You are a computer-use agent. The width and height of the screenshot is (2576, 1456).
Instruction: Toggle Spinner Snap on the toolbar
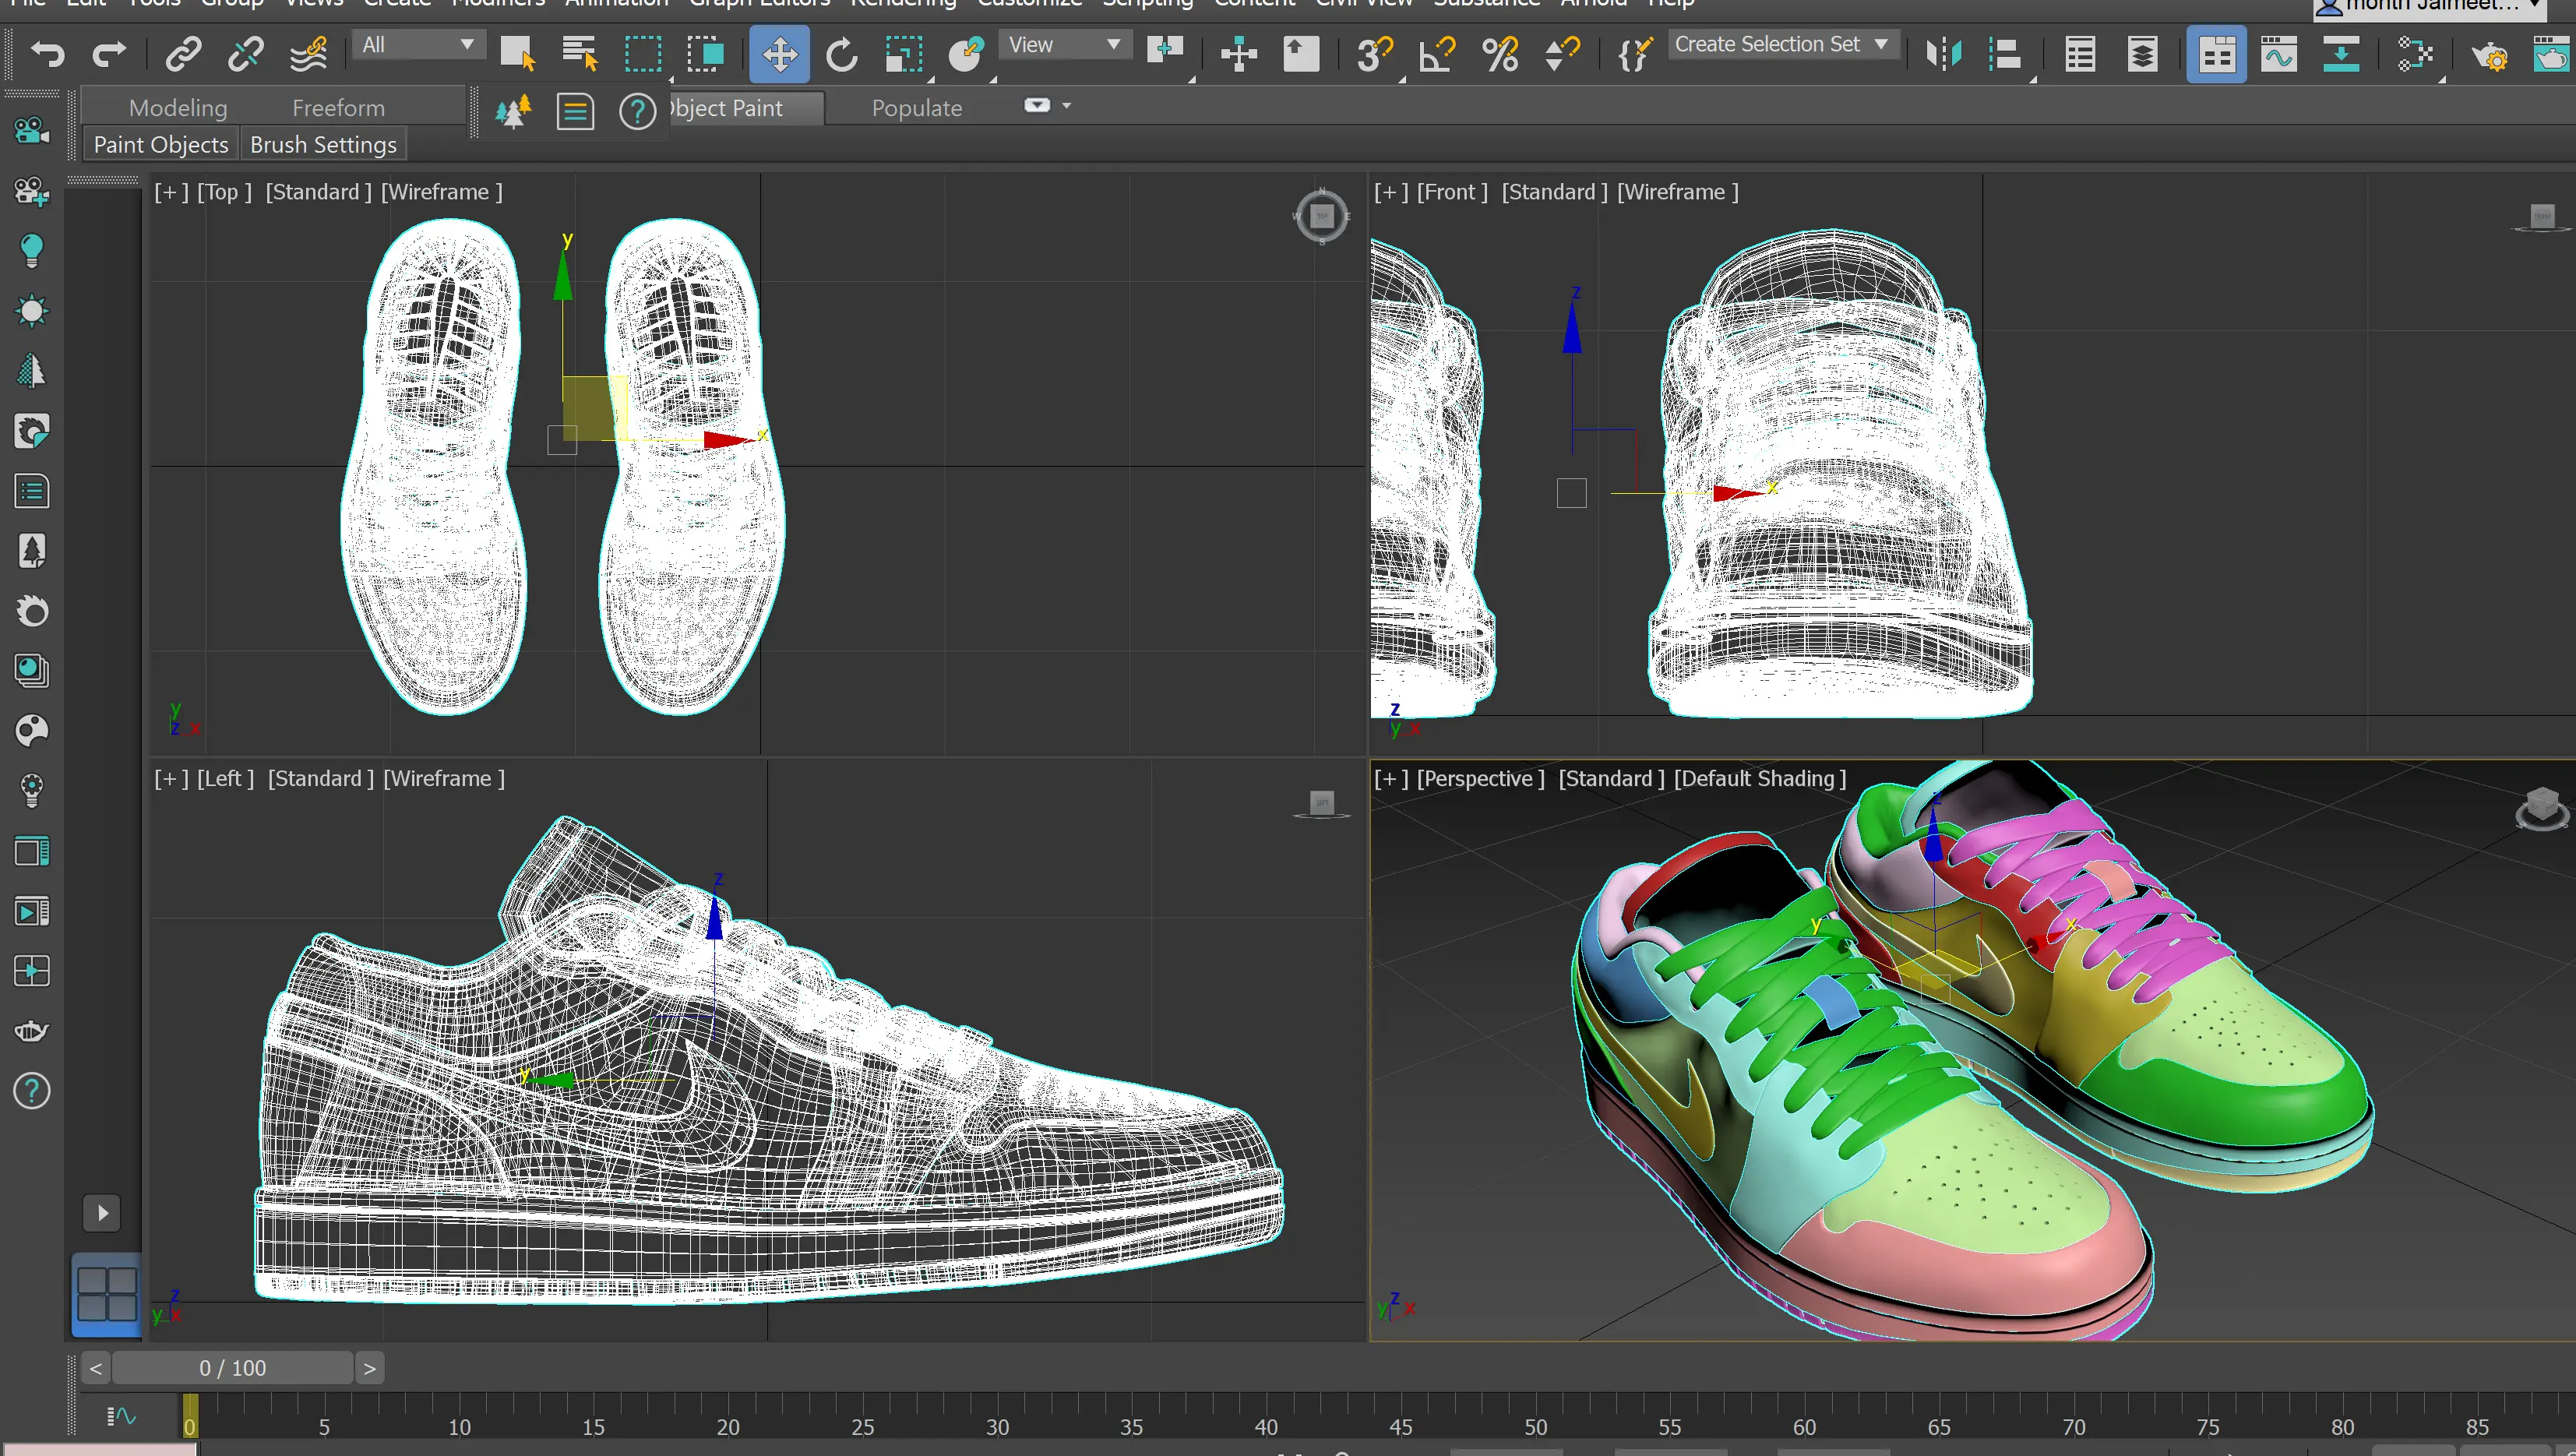[x=1562, y=53]
